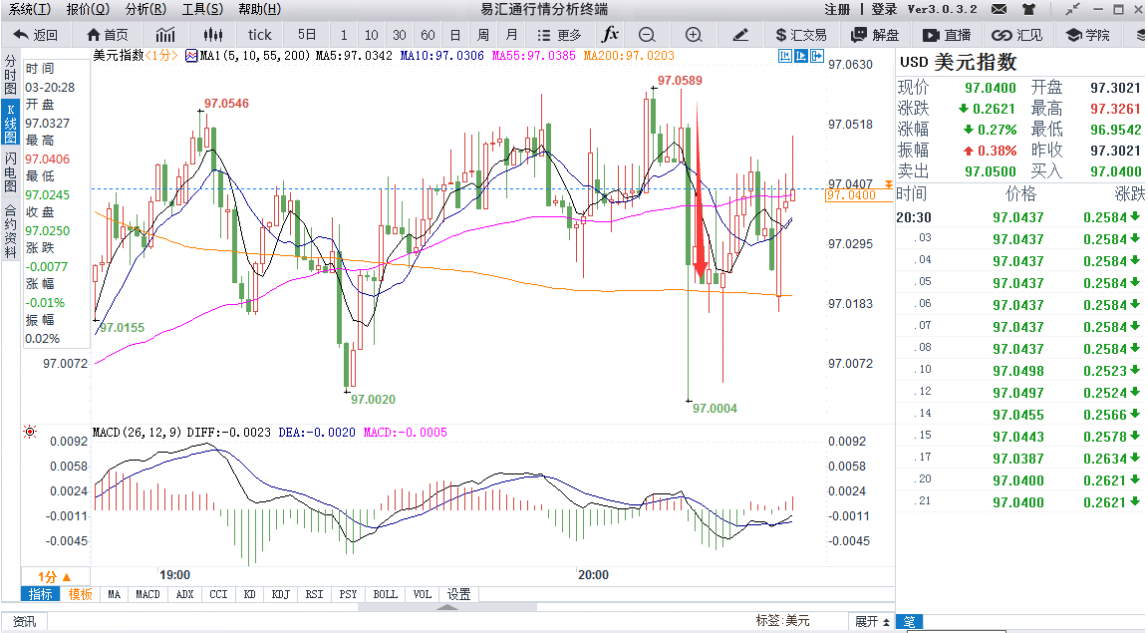Click the 登录 login link

883,9
